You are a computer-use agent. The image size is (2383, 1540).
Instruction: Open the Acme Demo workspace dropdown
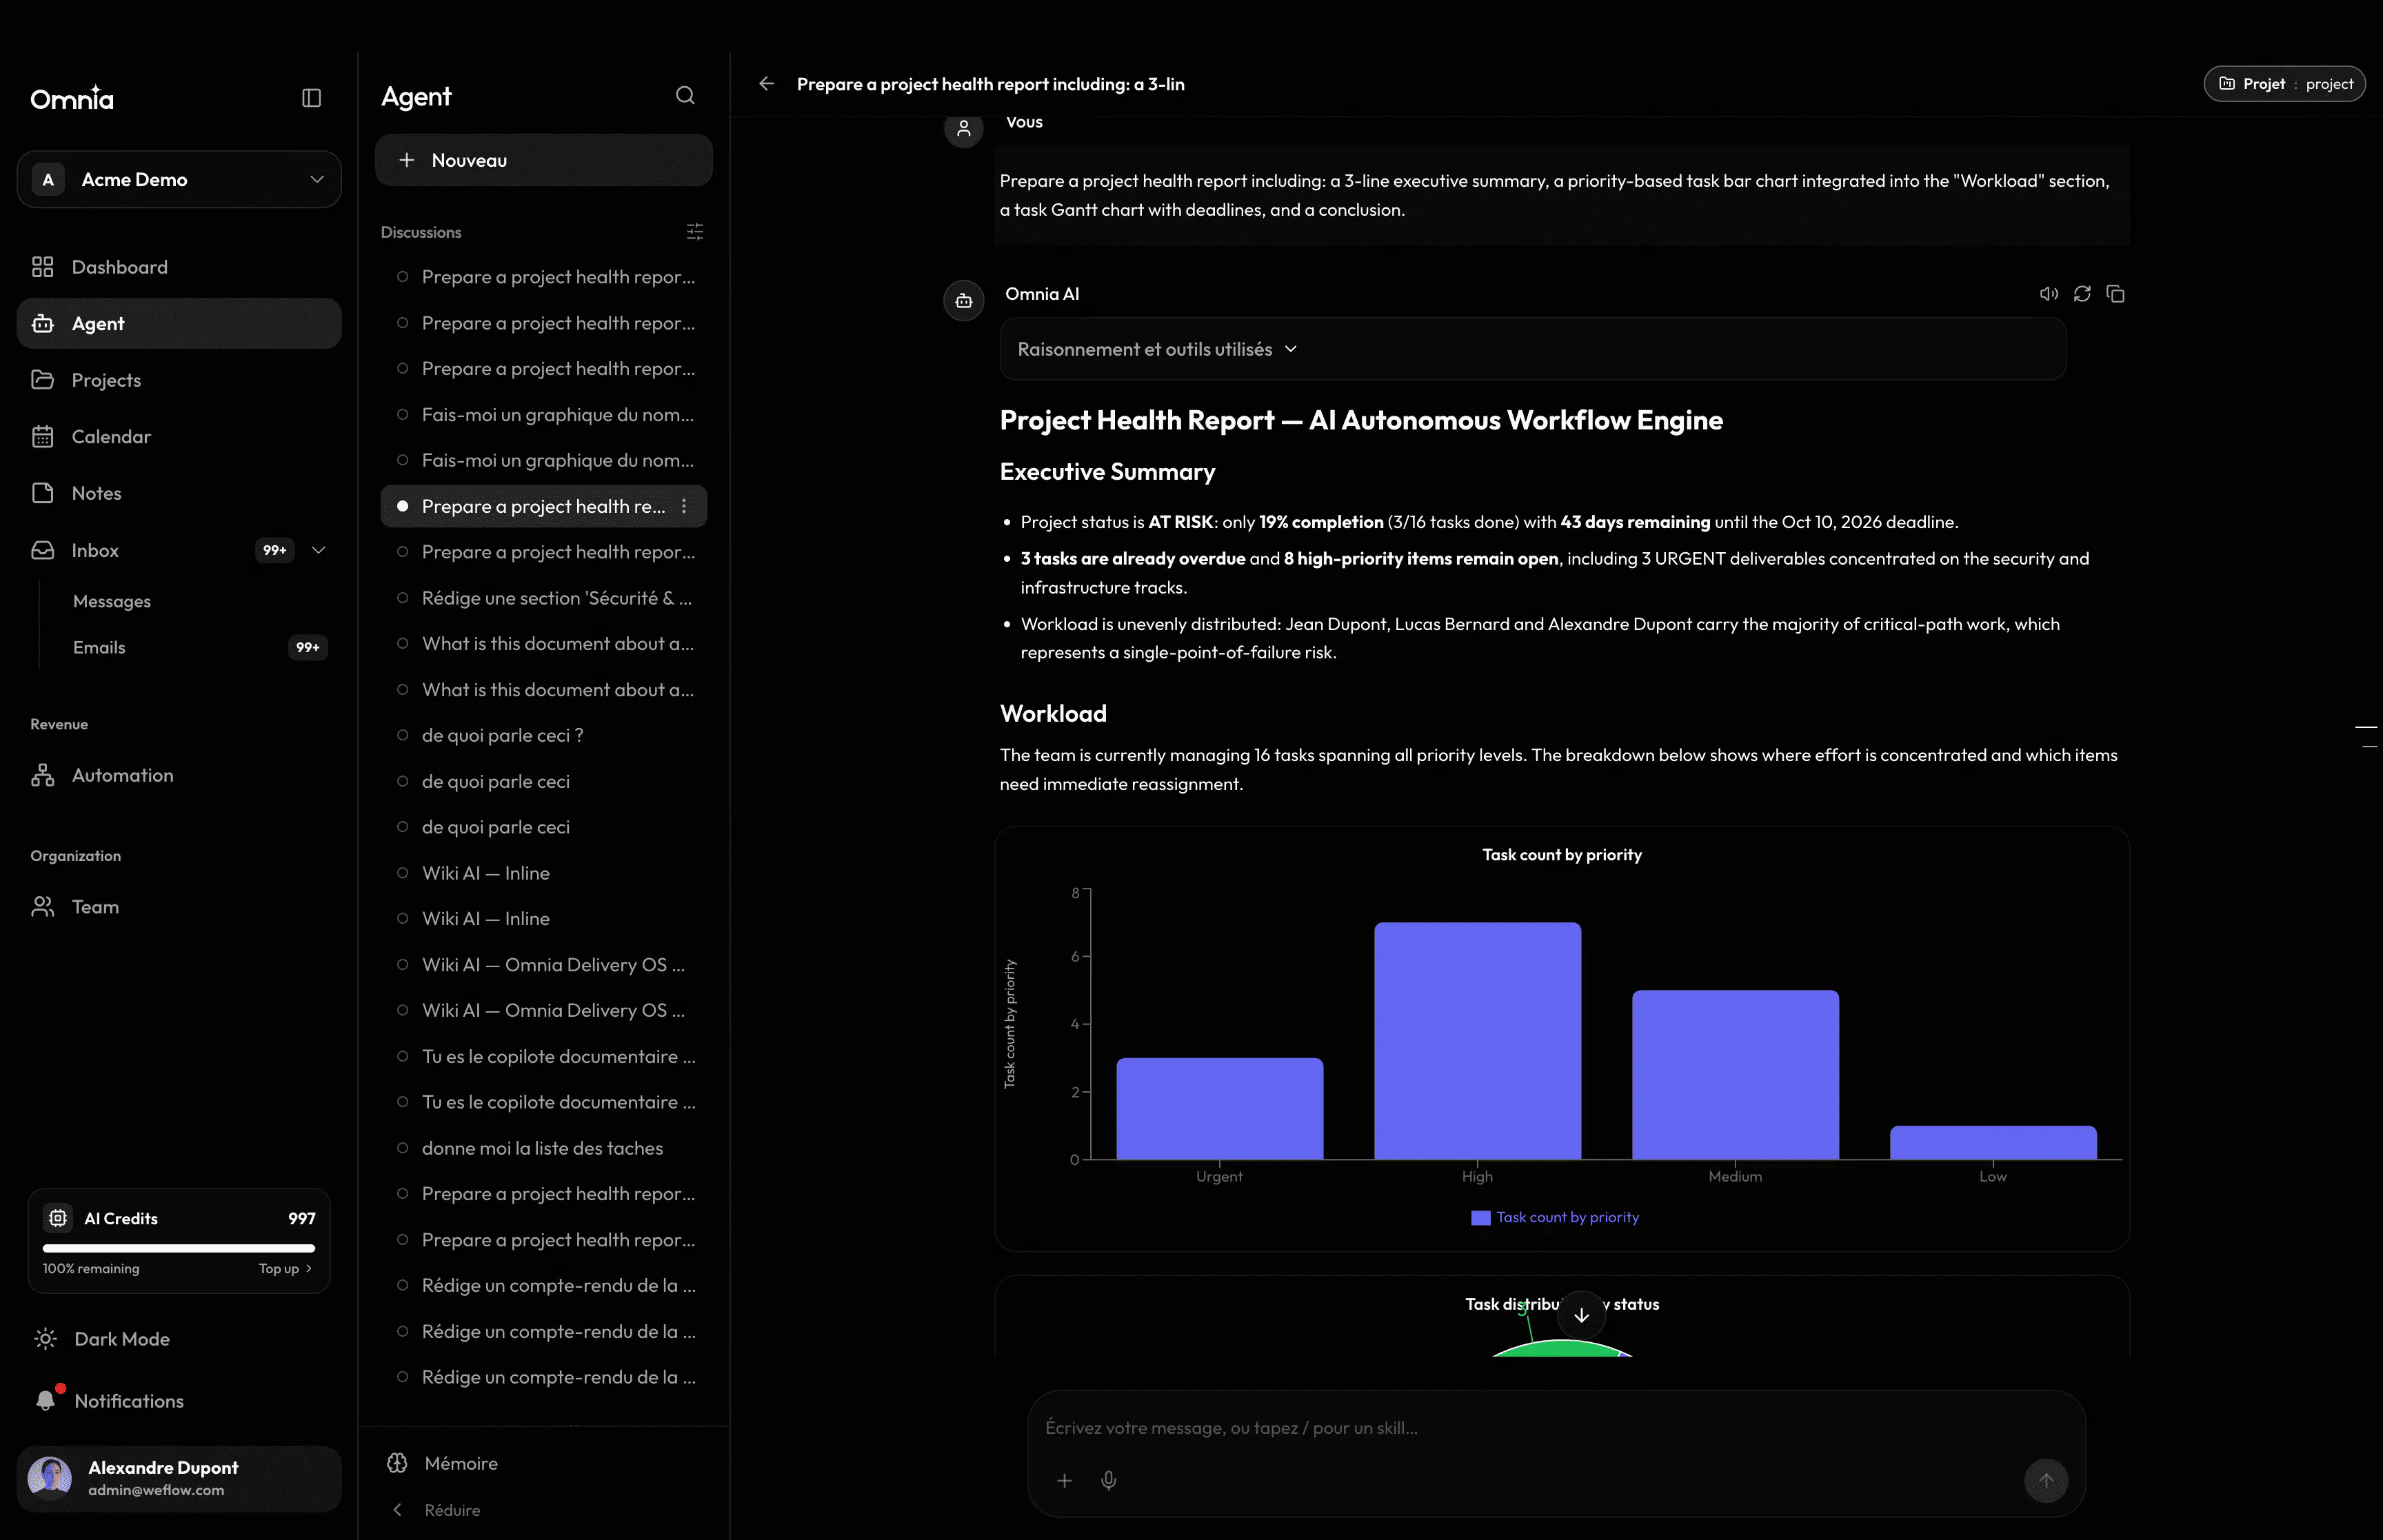click(x=179, y=180)
